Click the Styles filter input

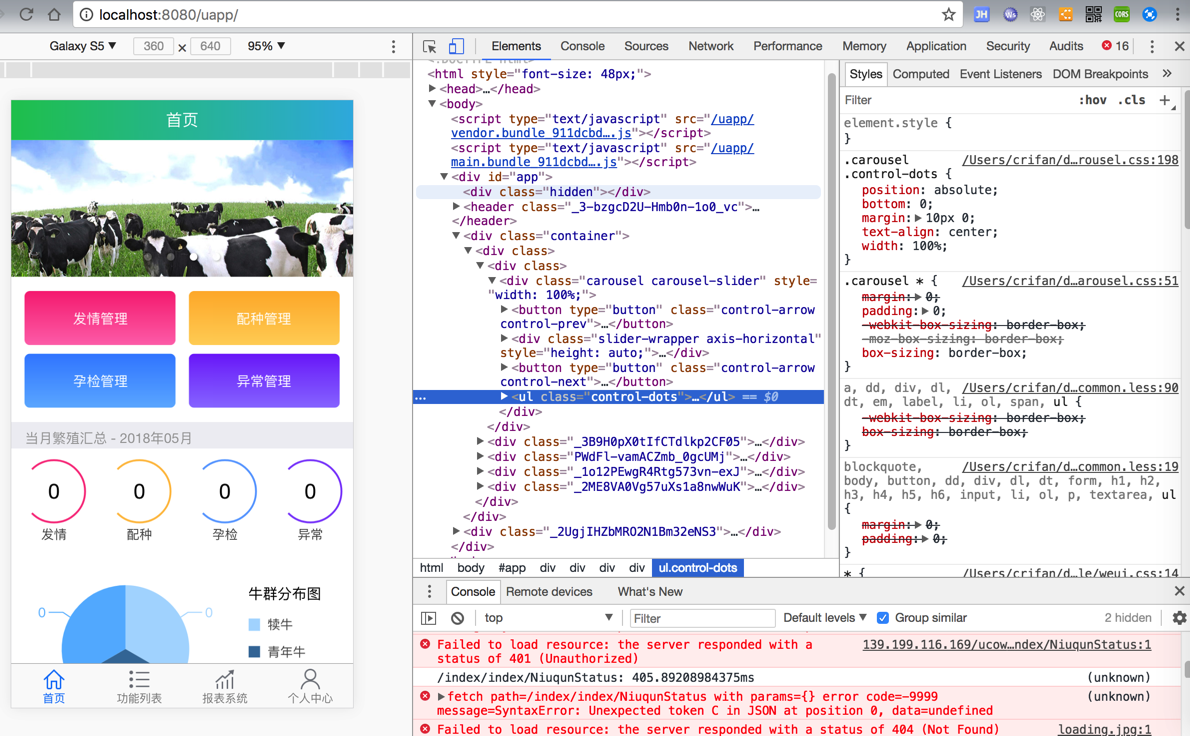[956, 100]
